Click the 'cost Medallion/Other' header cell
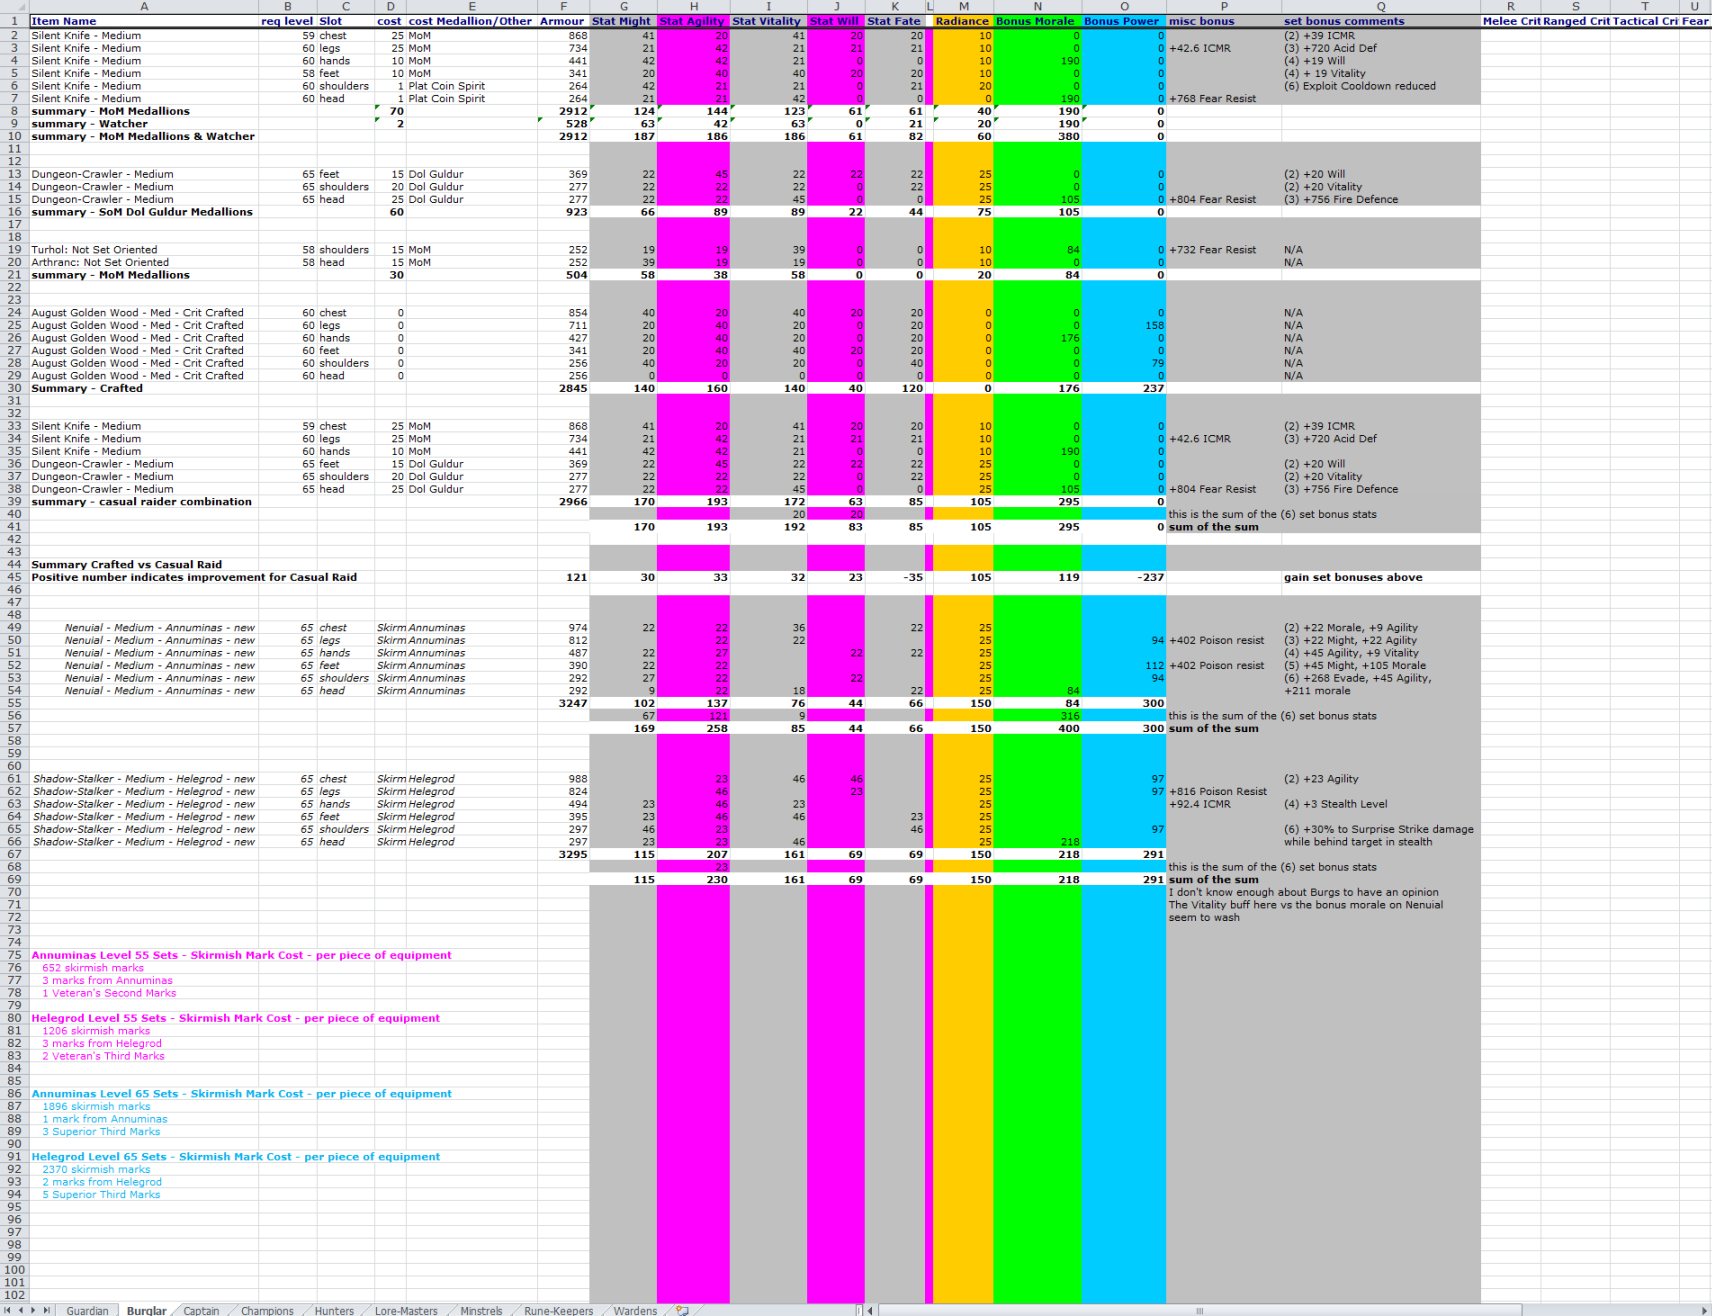 point(472,21)
